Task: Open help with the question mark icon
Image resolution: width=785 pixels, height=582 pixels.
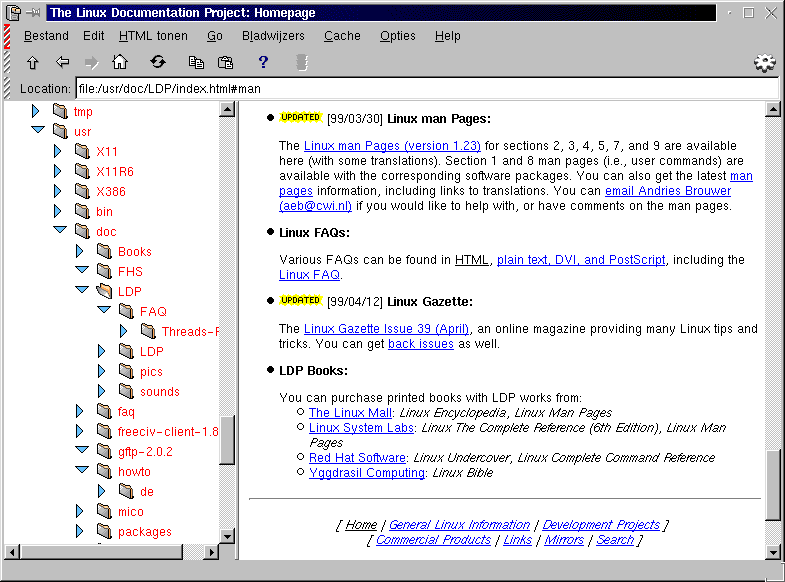Action: tap(263, 62)
